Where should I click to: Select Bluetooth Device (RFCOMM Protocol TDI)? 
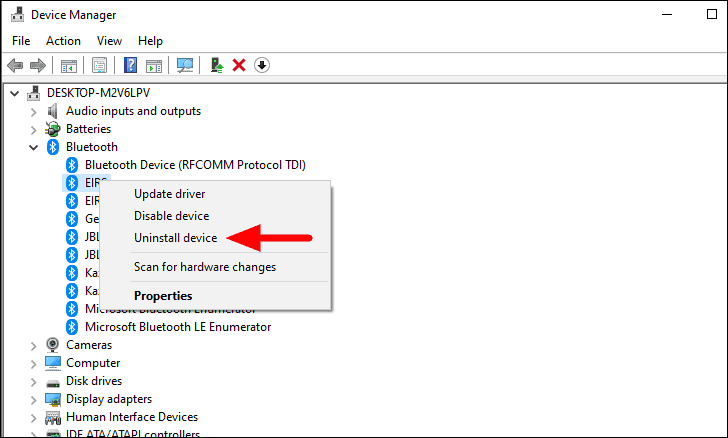point(195,165)
